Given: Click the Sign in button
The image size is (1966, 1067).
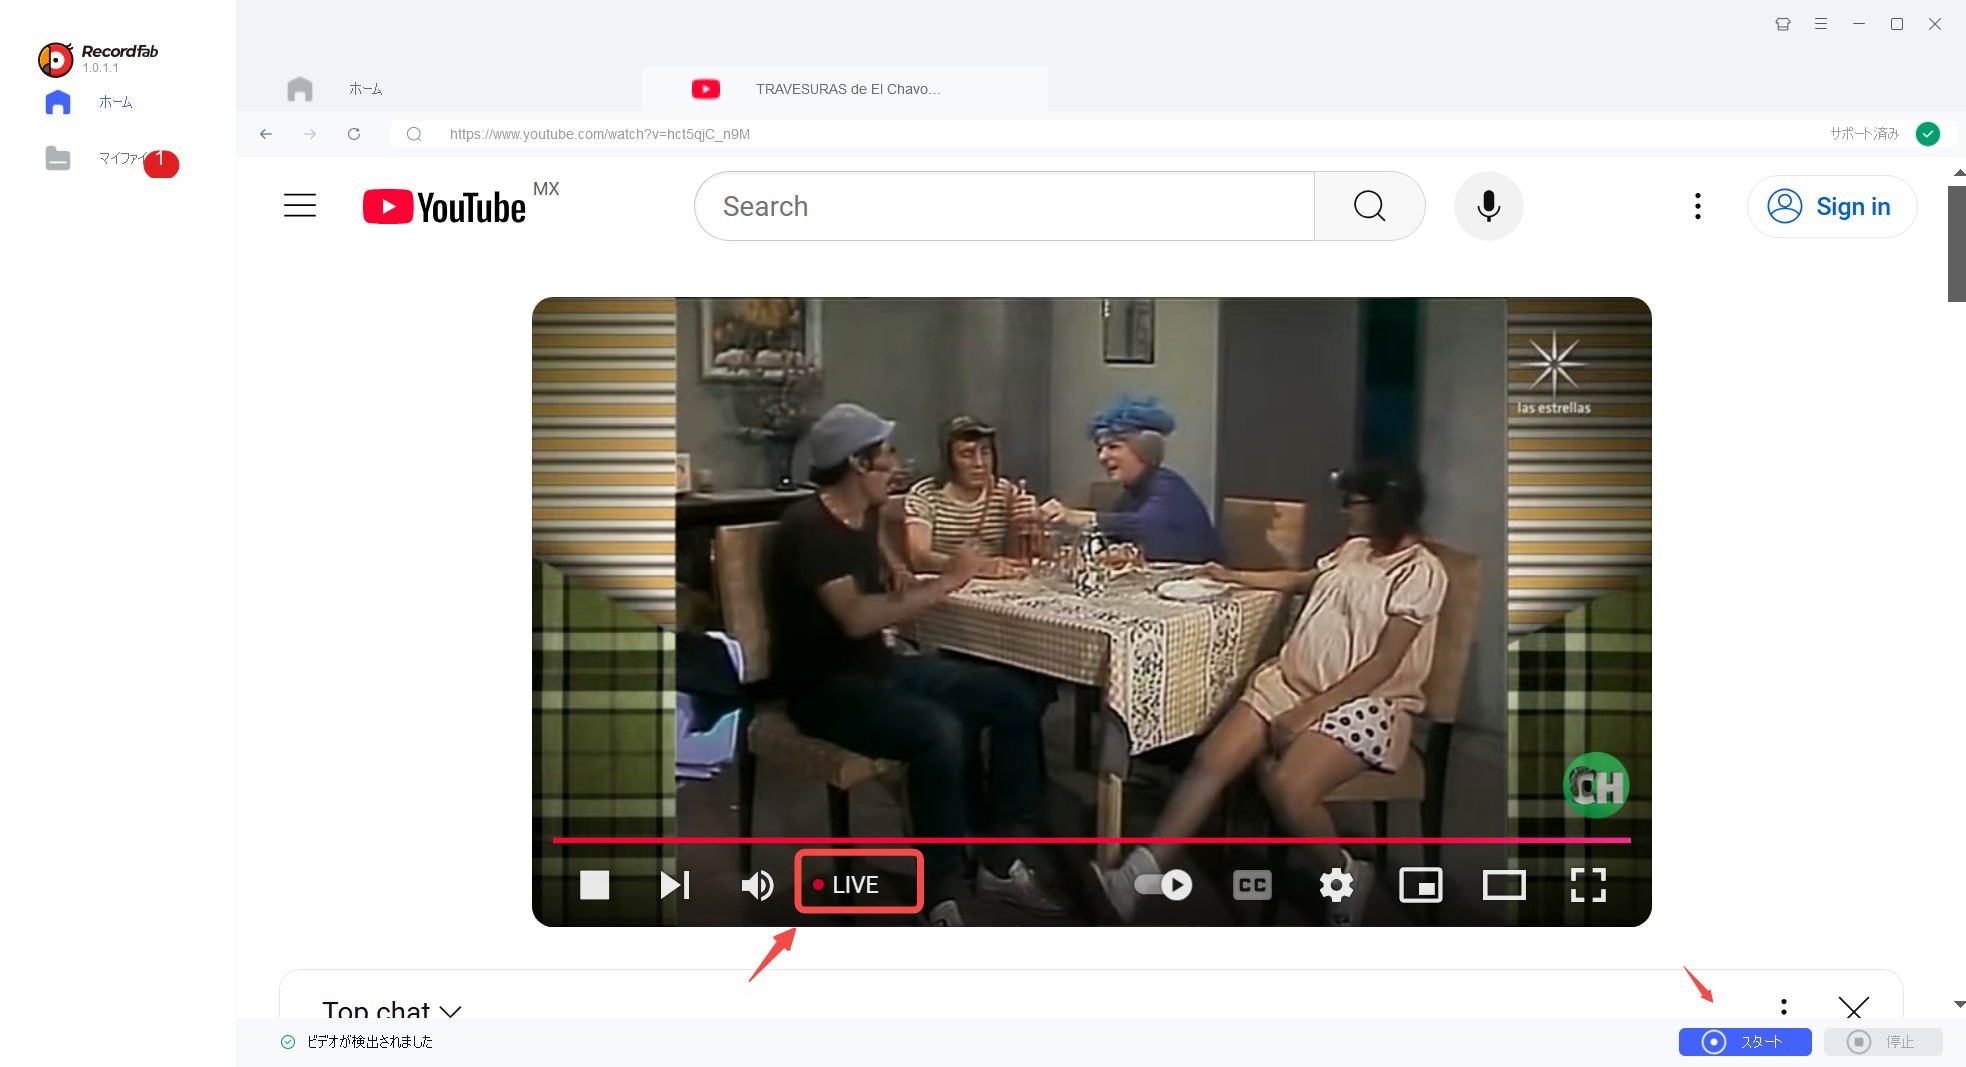Looking at the screenshot, I should click(x=1831, y=207).
